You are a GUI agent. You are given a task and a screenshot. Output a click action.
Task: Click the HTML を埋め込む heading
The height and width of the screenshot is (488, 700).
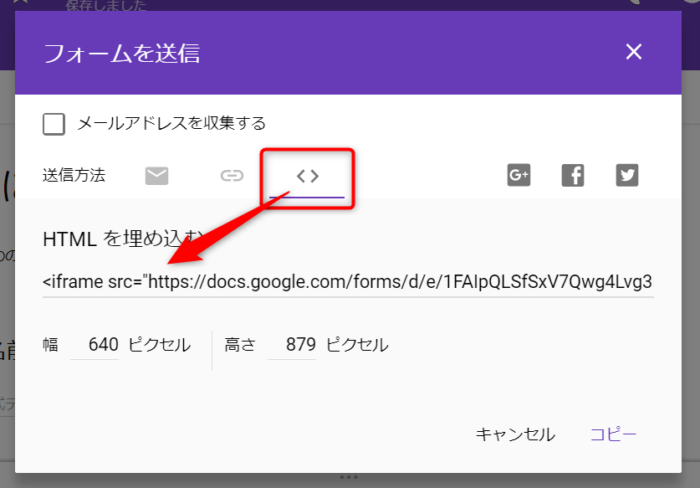[120, 239]
